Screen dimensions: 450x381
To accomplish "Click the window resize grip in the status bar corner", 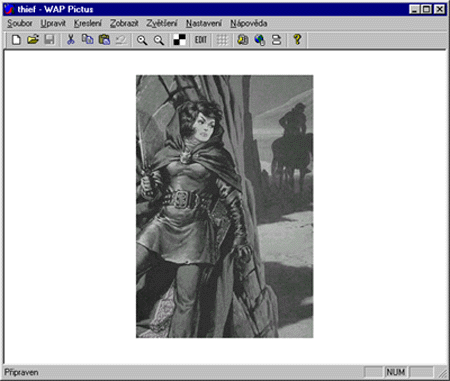I will pyautogui.click(x=443, y=373).
